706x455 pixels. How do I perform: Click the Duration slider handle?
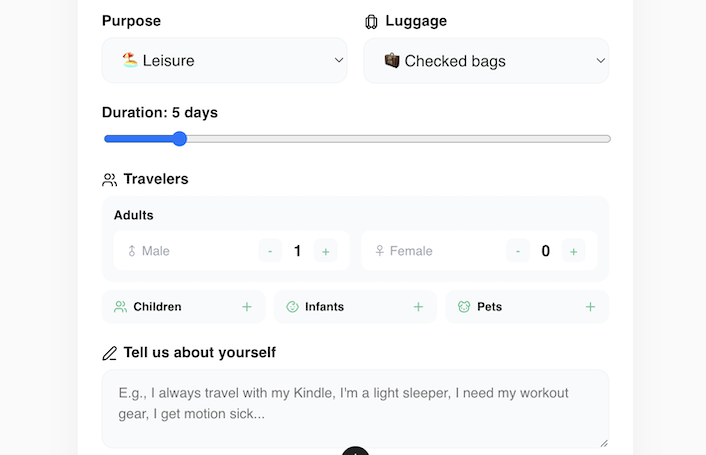(x=179, y=139)
